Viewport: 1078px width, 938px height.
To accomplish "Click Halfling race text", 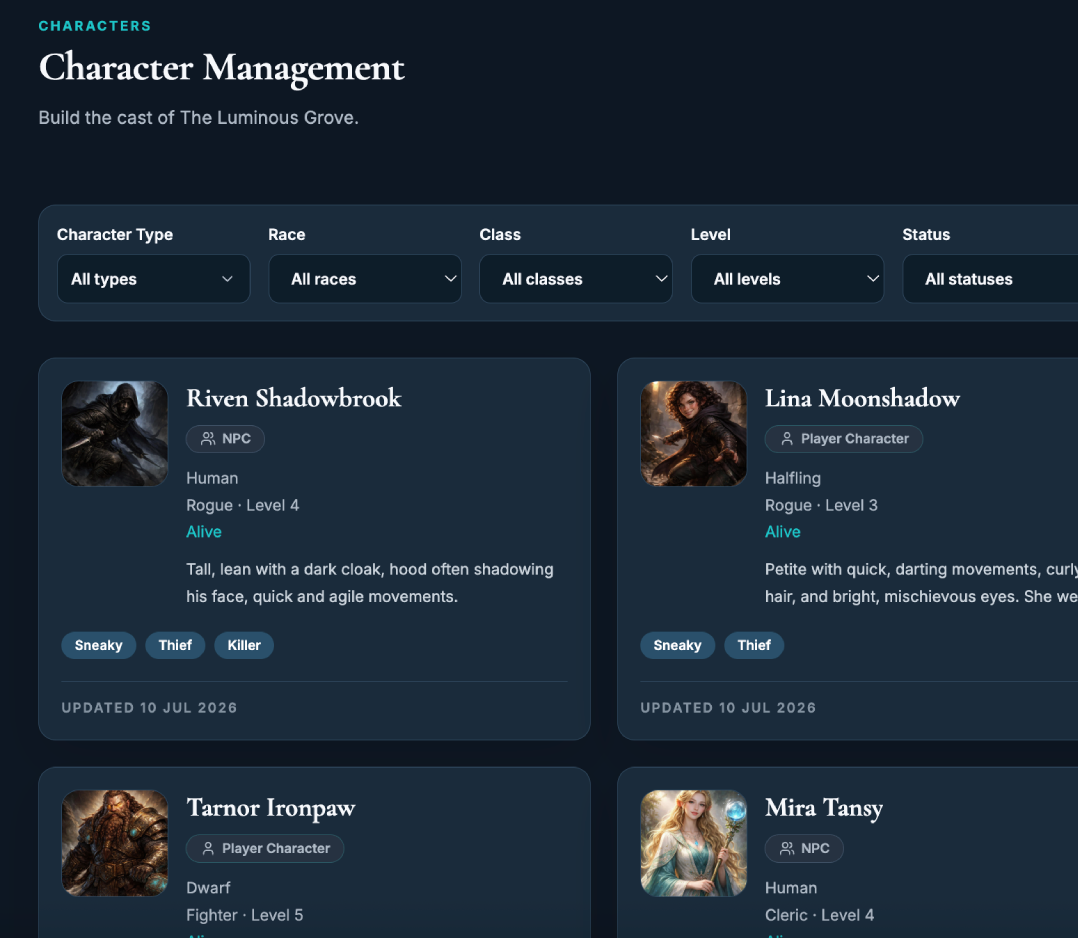I will coord(793,479).
